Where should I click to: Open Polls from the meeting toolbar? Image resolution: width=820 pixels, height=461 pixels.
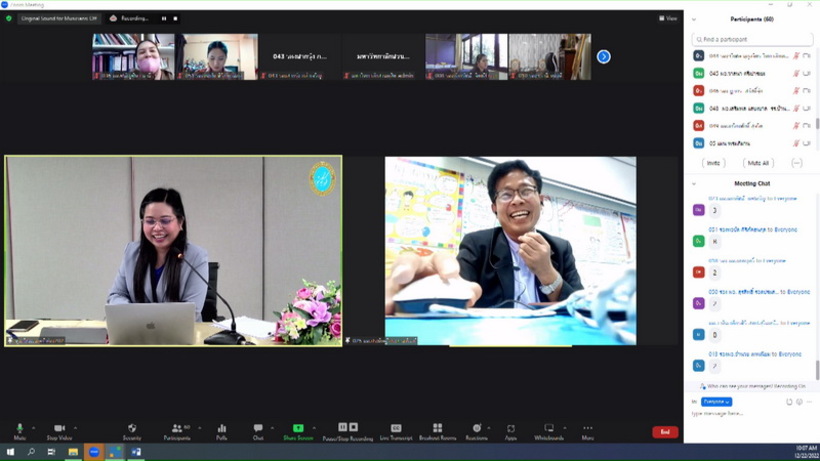(x=222, y=428)
